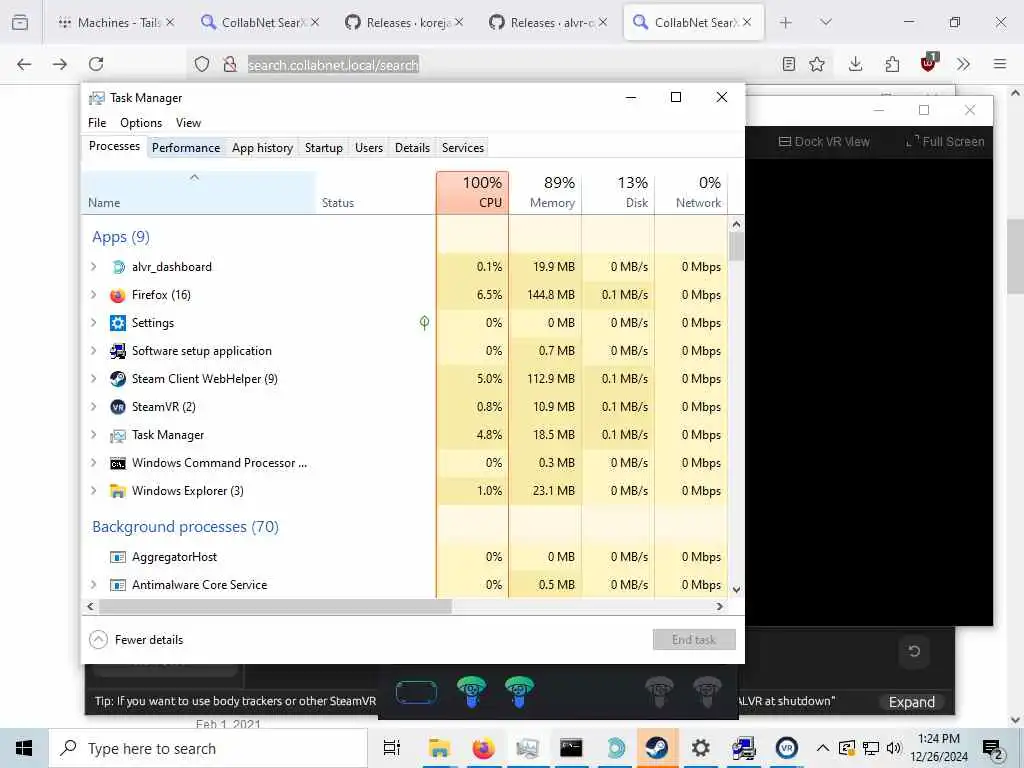Image resolution: width=1024 pixels, height=768 pixels.
Task: Switch to the App history tab
Action: pos(262,148)
